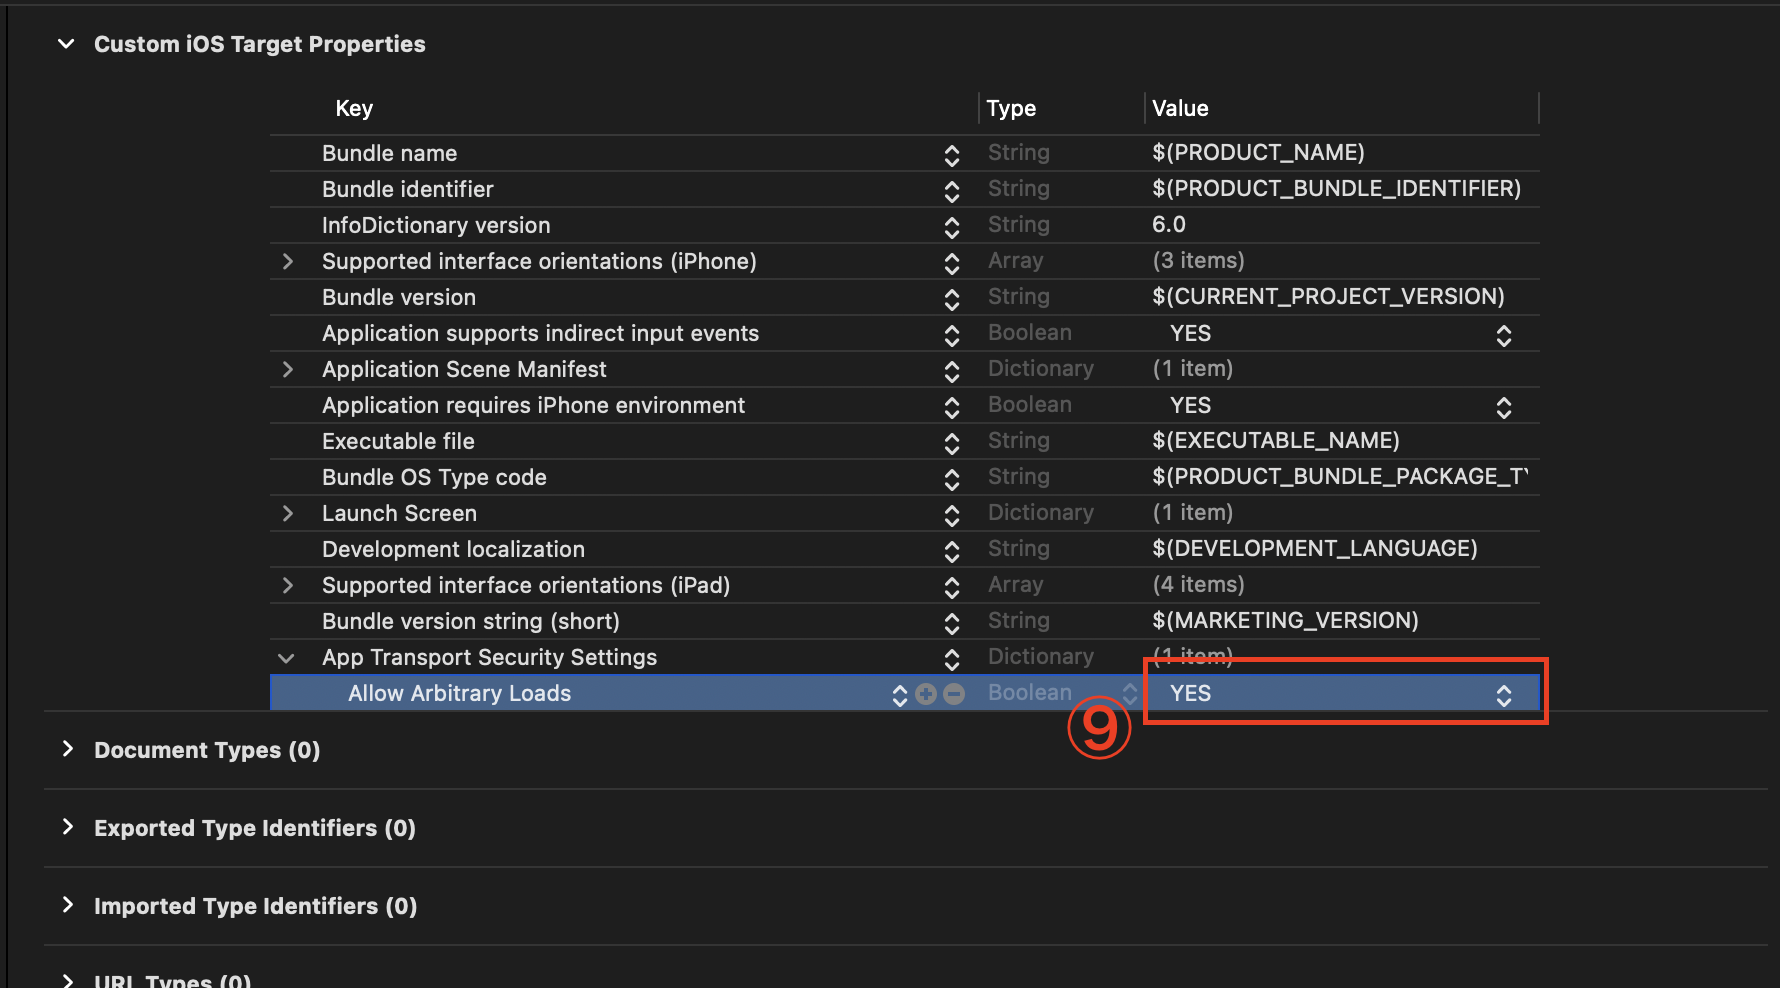Click key stepper arrows beside Bundle OS Type code
The height and width of the screenshot is (988, 1780).
pyautogui.click(x=951, y=479)
